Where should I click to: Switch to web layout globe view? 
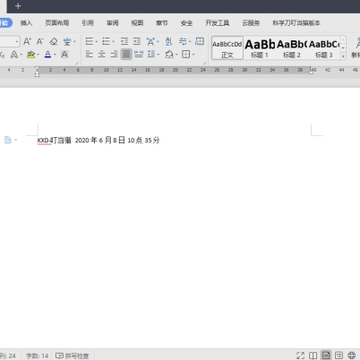click(352, 355)
